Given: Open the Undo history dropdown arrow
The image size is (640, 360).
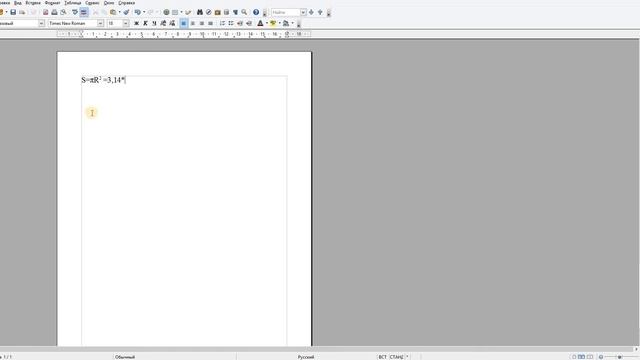Looking at the screenshot, I should 144,12.
